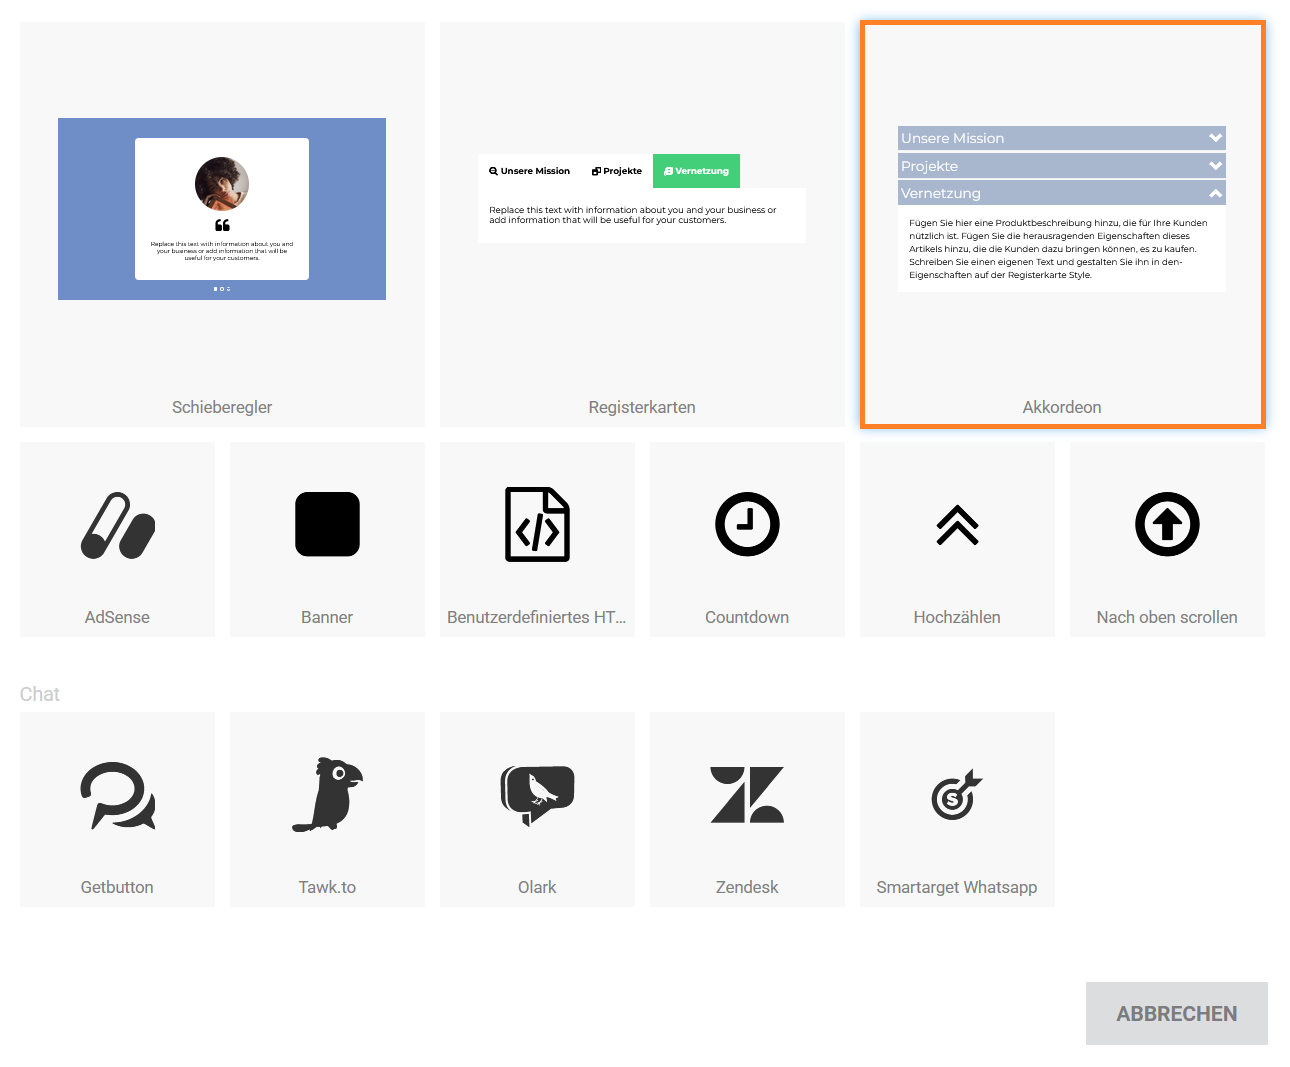Collapse the Vernetzung accordion section
Screen dimensions: 1290x1067
tap(1215, 193)
